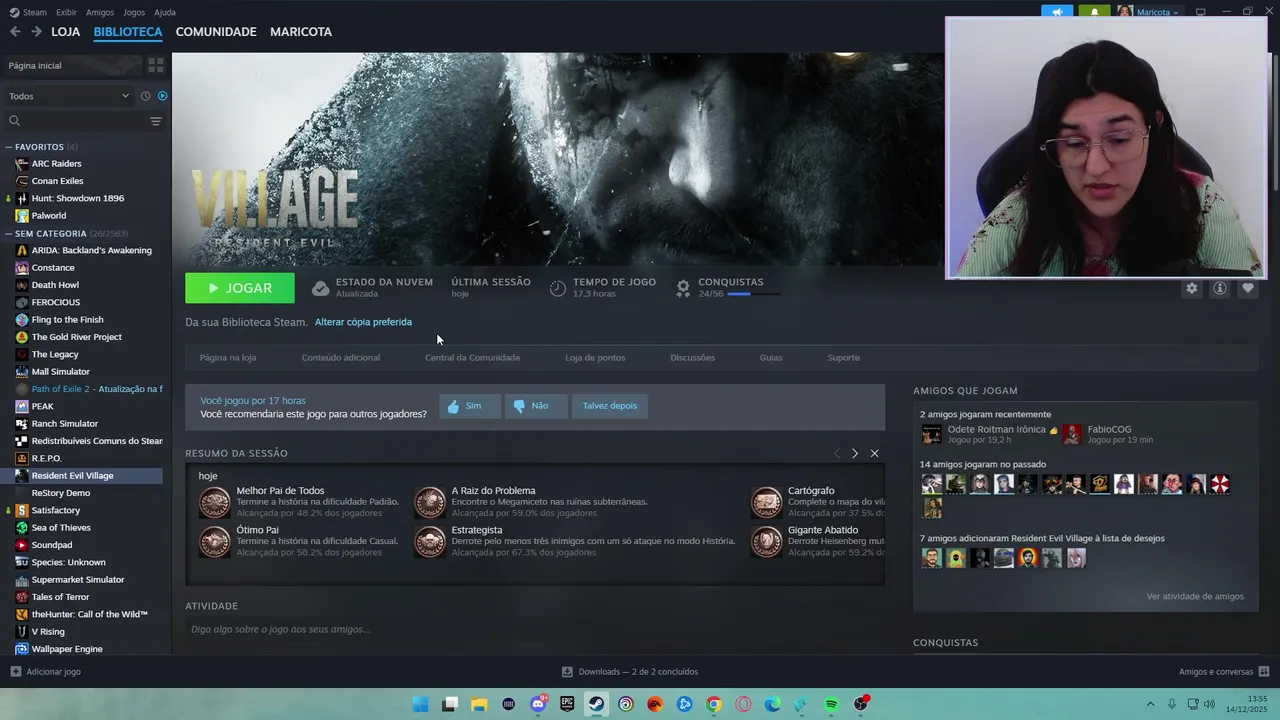Recommend the game with Sim
Image resolution: width=1280 pixels, height=720 pixels.
point(470,406)
